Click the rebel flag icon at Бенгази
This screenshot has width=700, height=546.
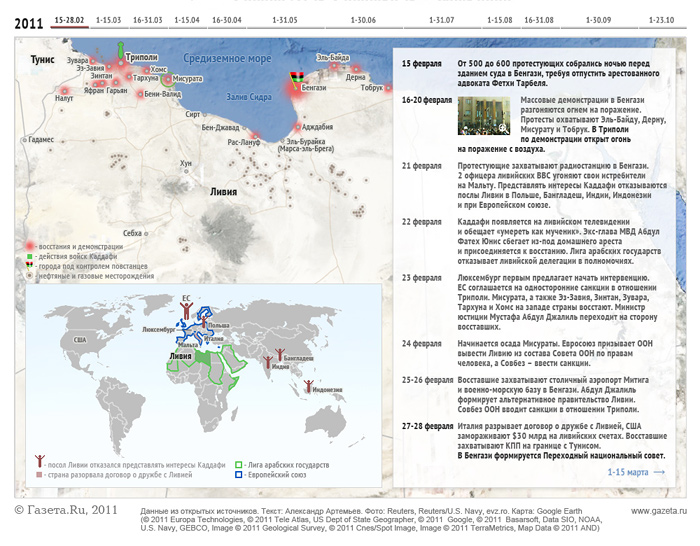point(296,78)
